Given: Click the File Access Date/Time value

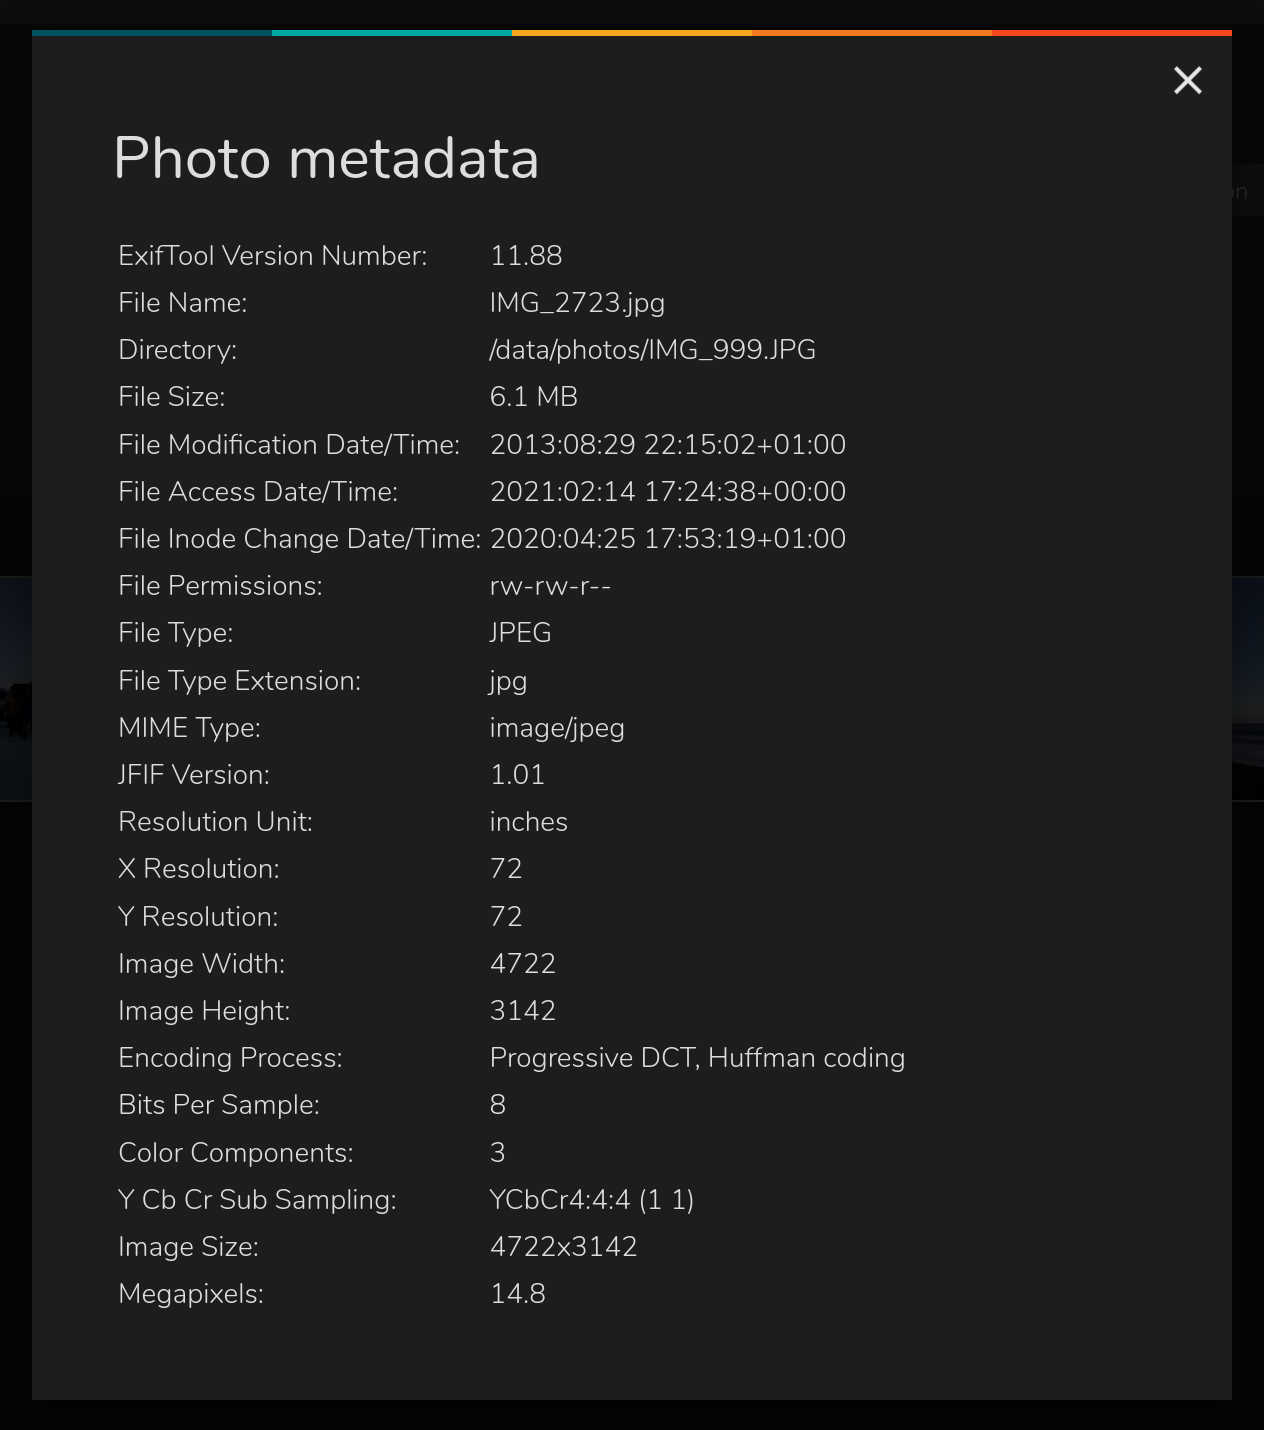Looking at the screenshot, I should 667,491.
